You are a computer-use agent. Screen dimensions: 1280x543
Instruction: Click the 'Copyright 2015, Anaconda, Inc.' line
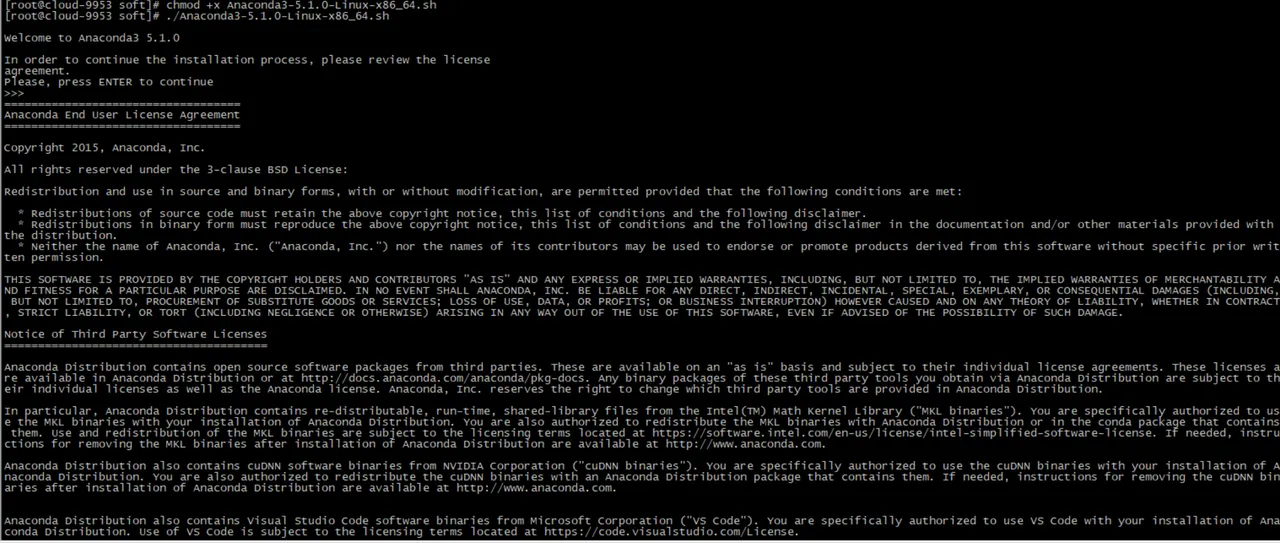point(105,148)
